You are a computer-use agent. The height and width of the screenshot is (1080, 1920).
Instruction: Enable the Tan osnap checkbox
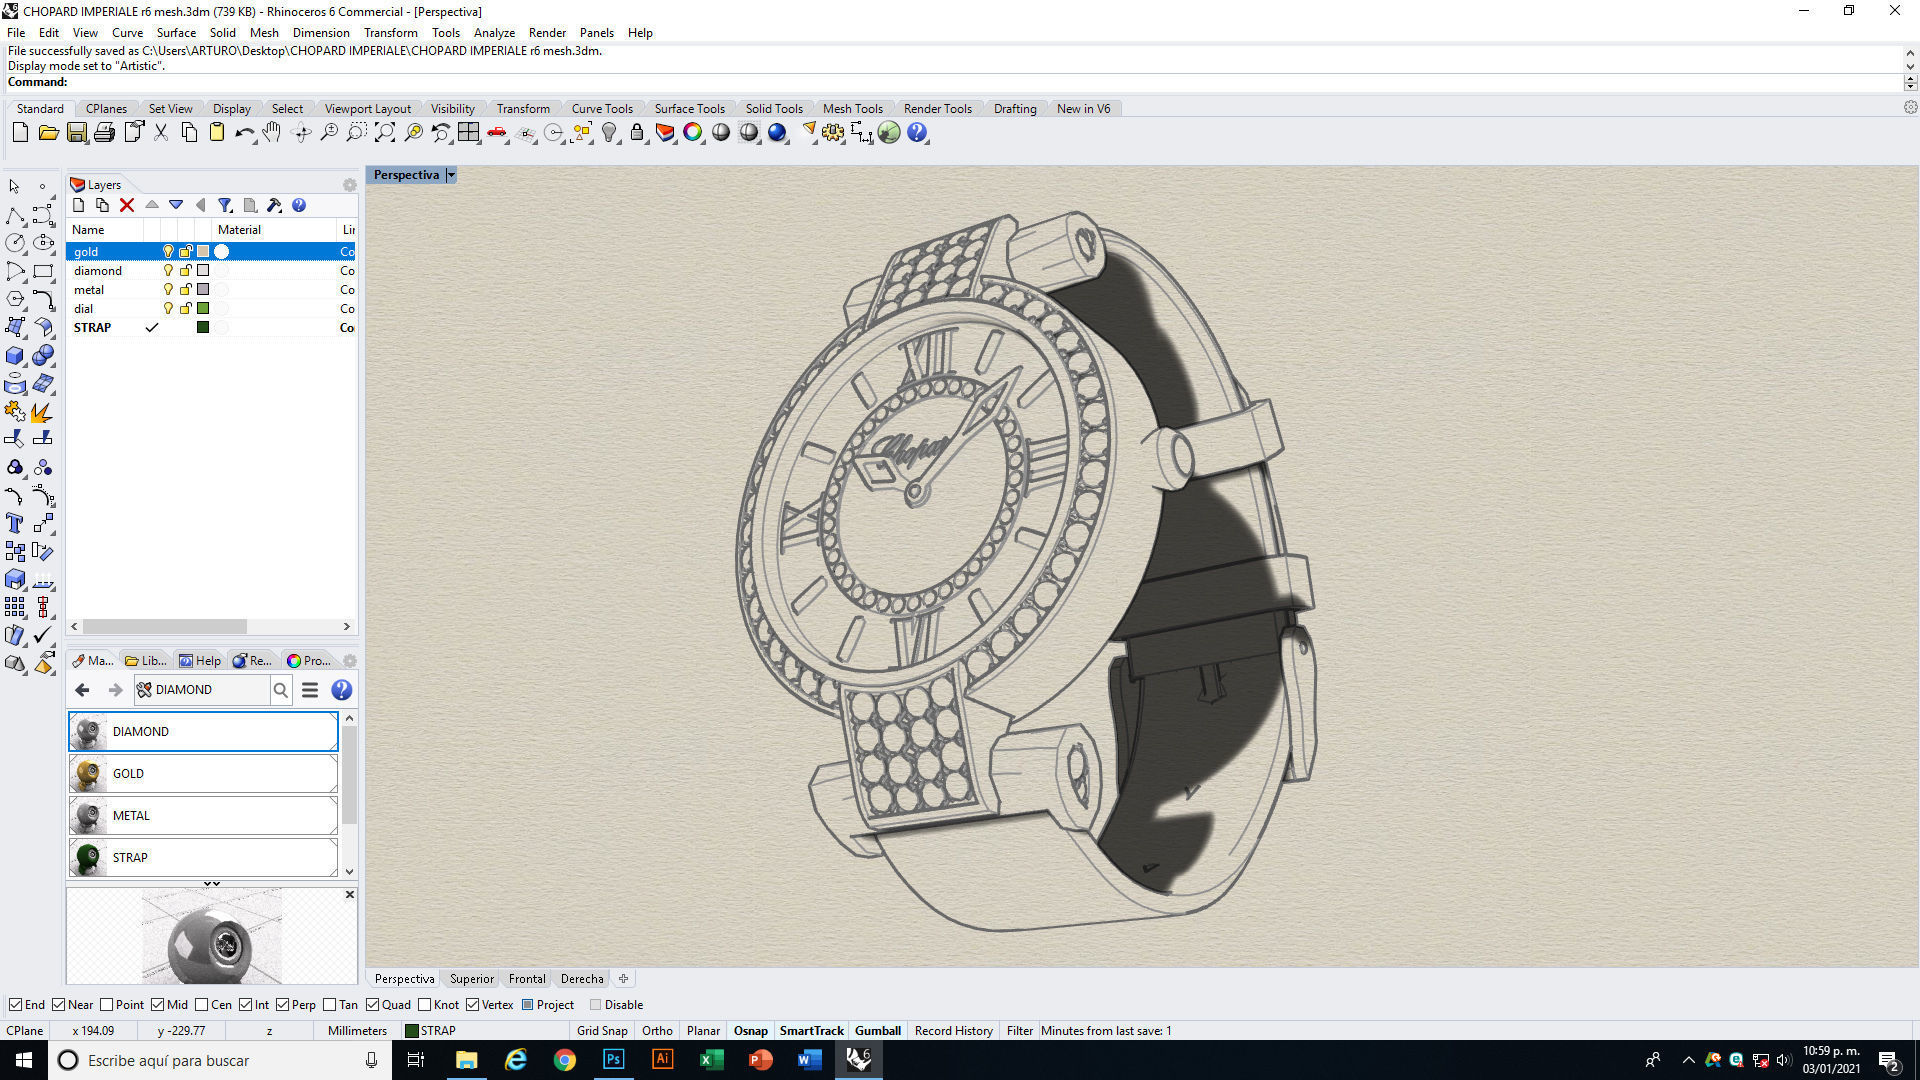click(x=330, y=1005)
